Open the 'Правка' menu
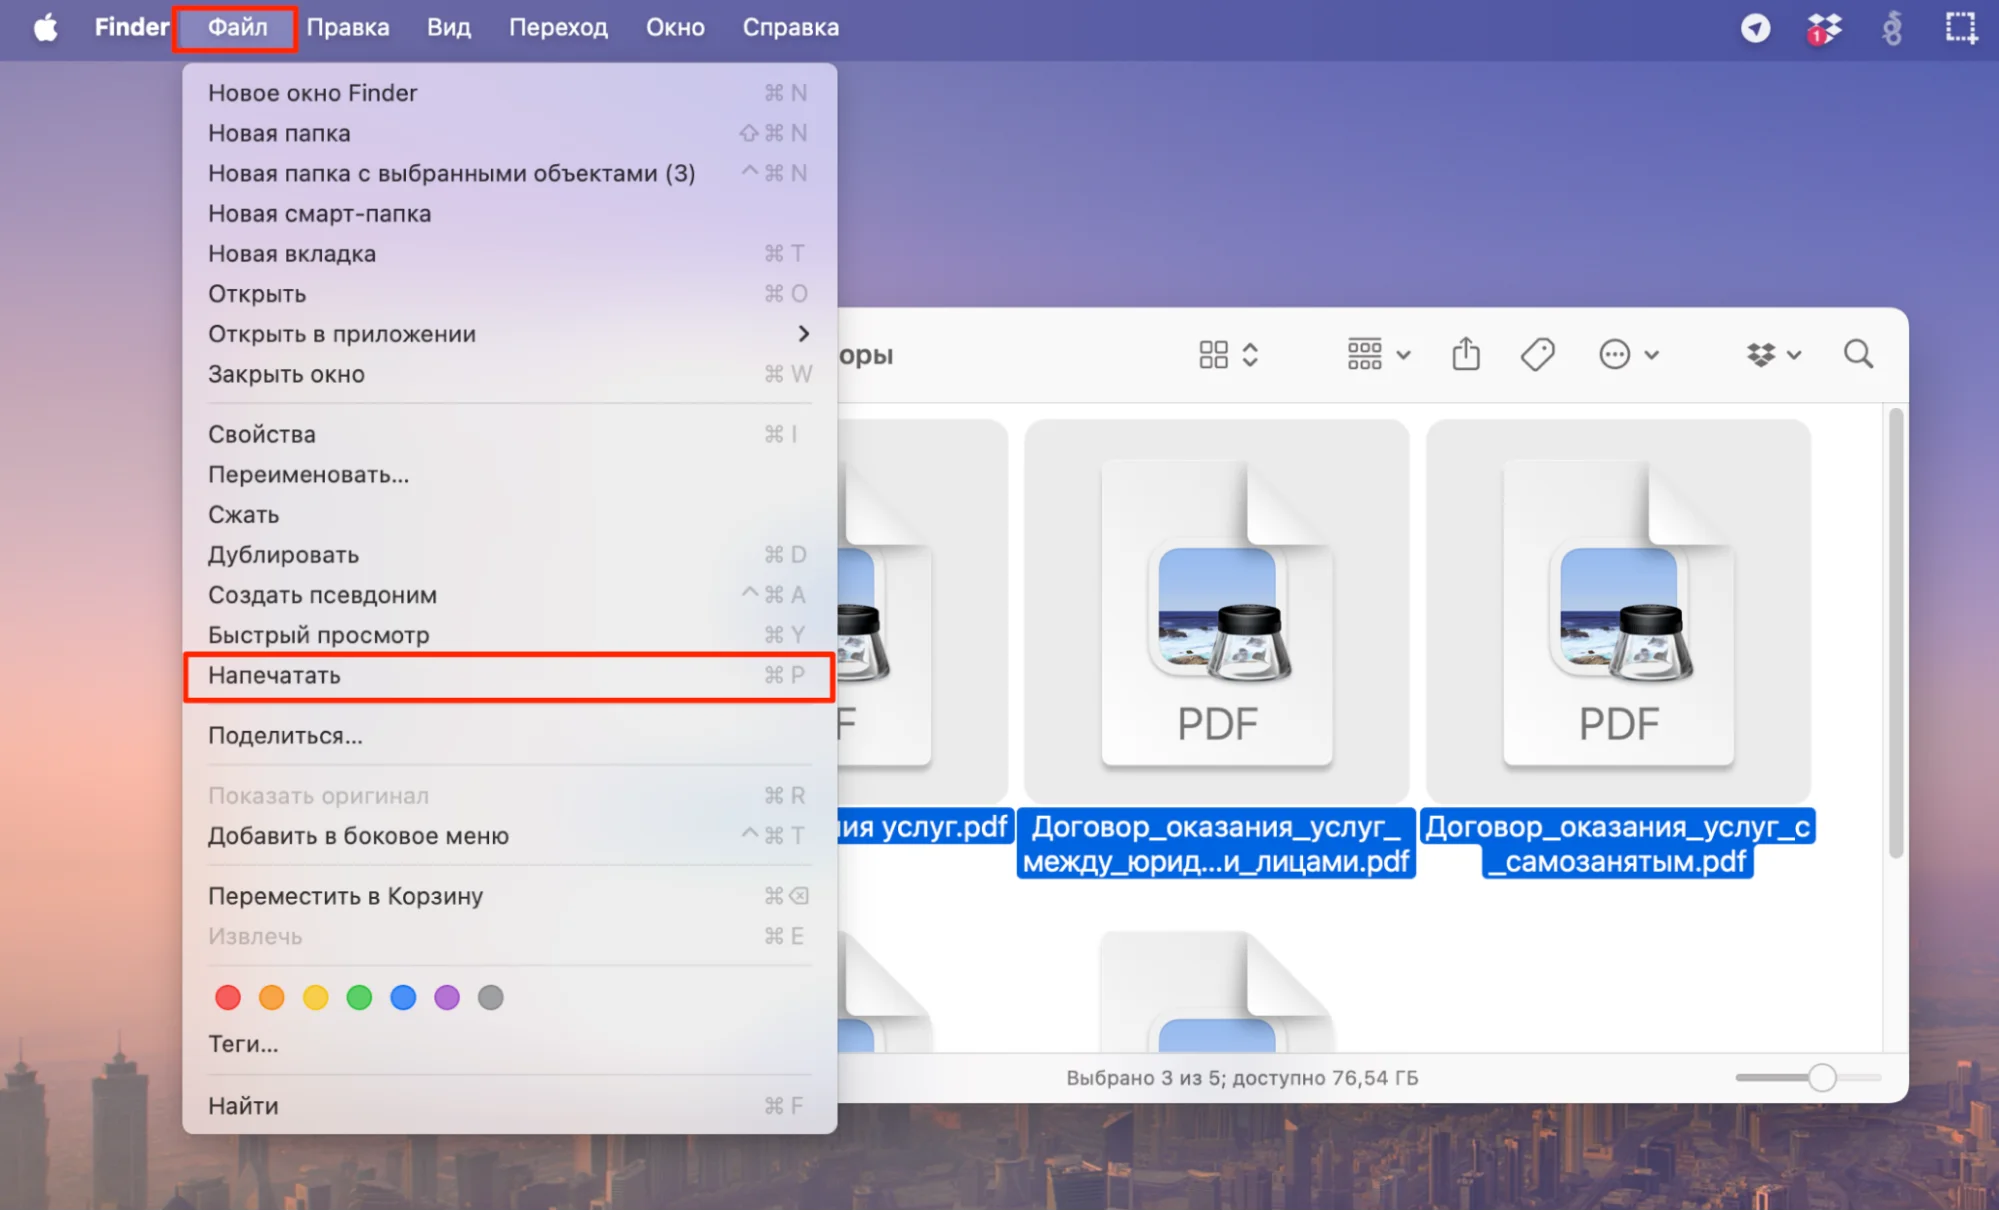1999x1211 pixels. pos(347,28)
